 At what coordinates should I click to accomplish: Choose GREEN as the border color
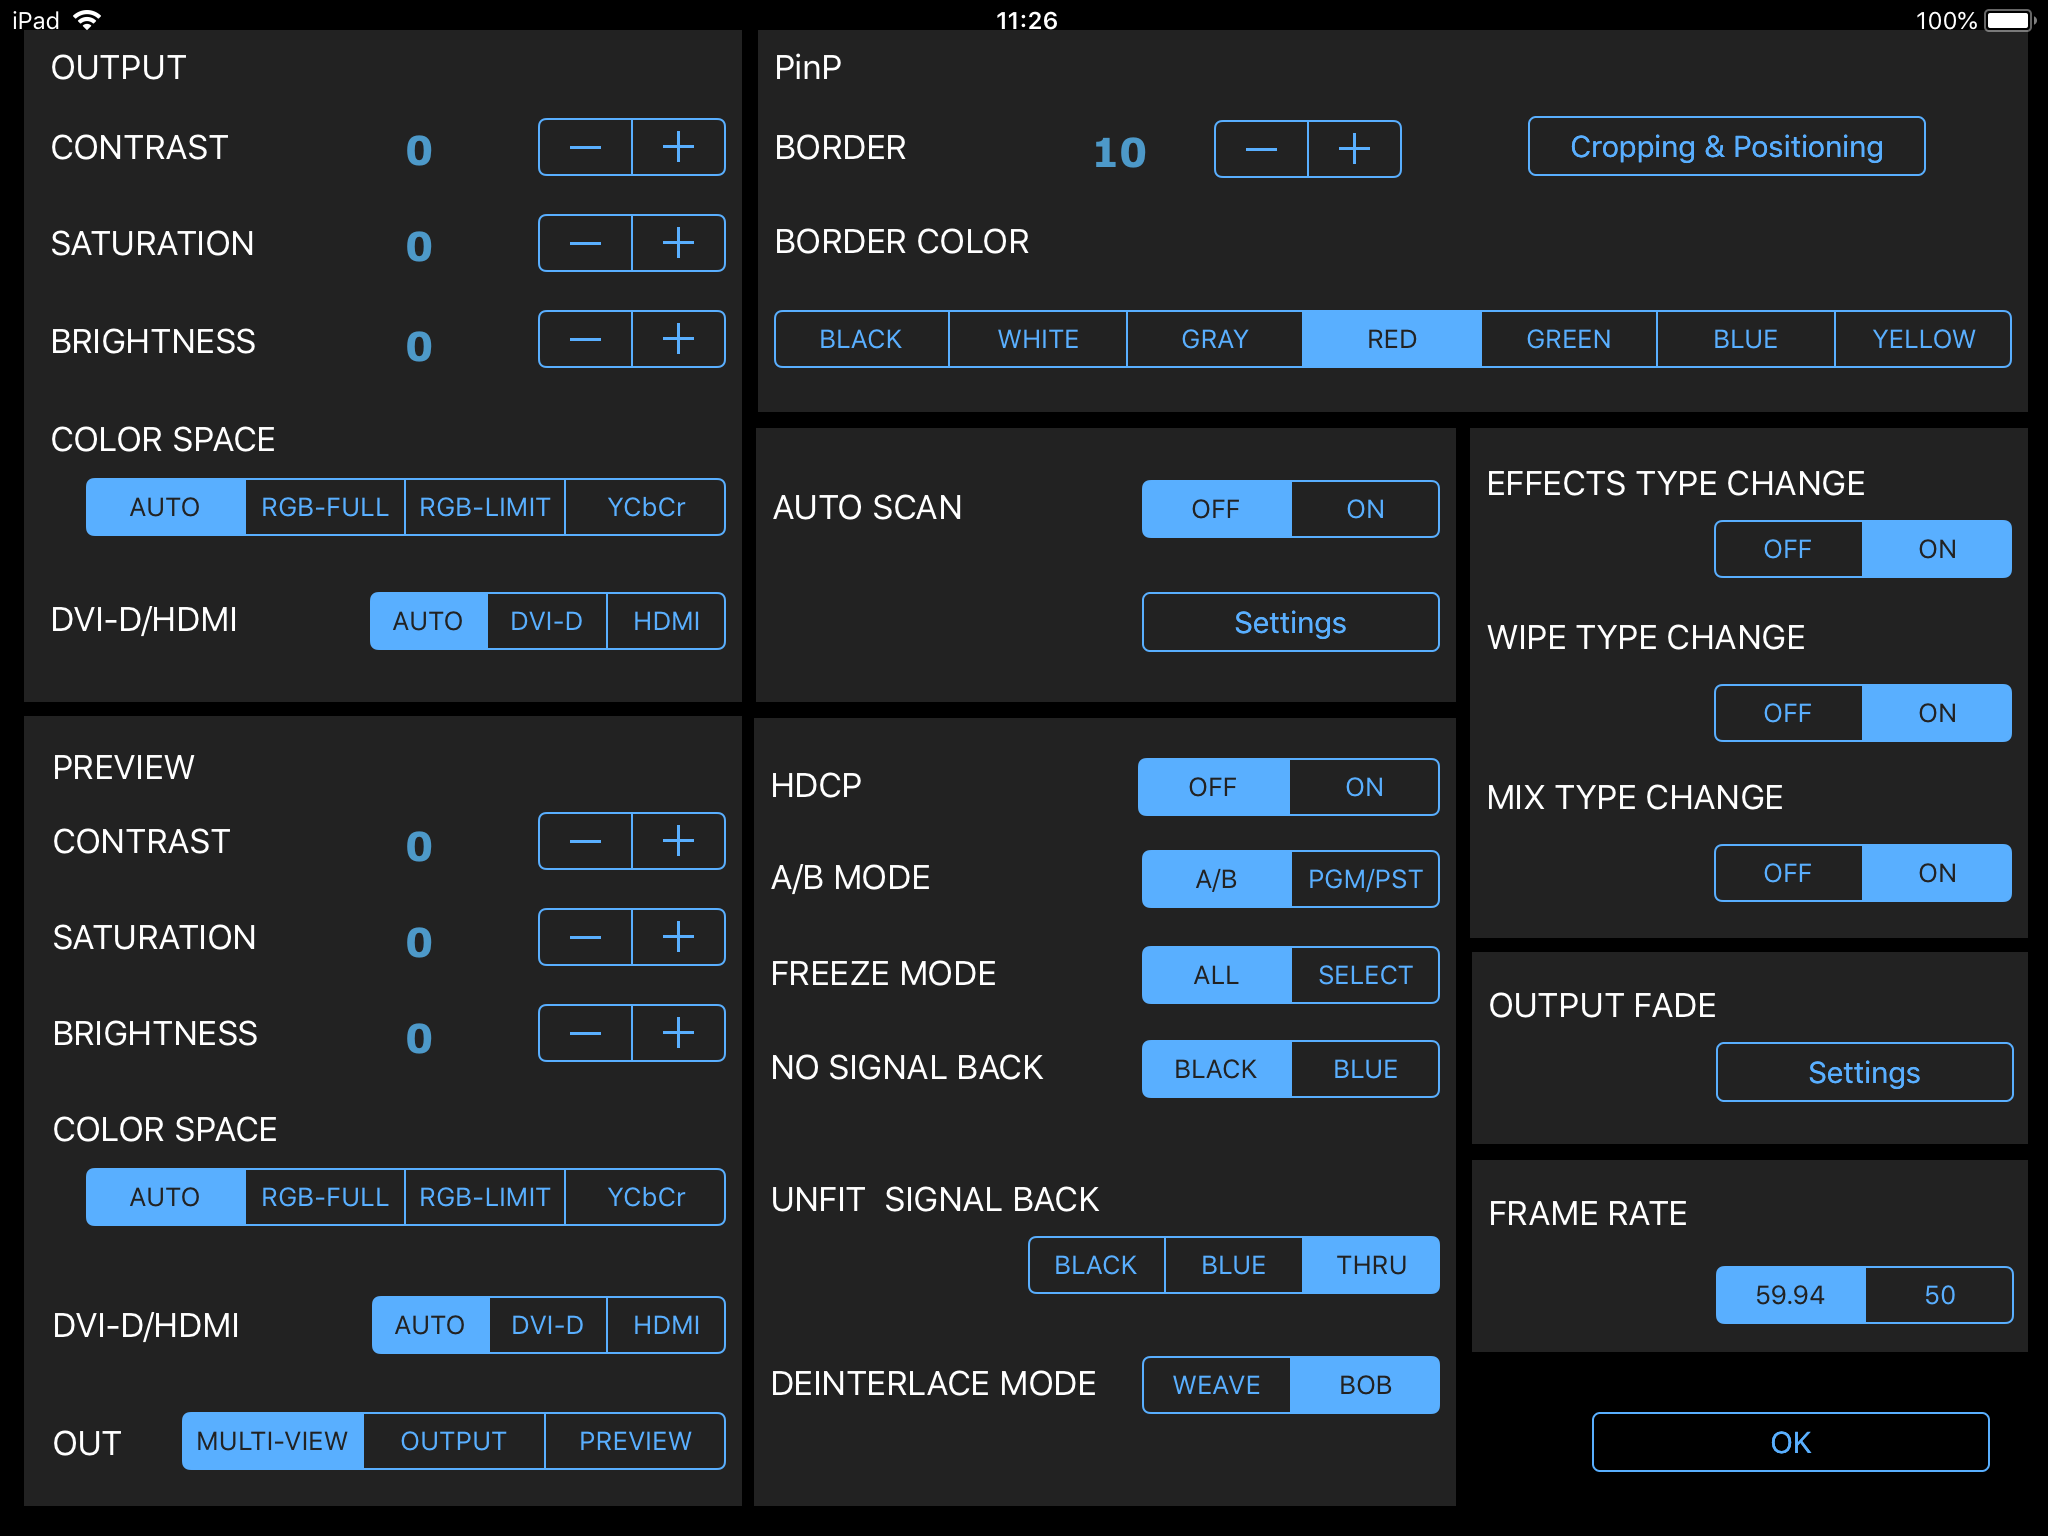[1568, 340]
